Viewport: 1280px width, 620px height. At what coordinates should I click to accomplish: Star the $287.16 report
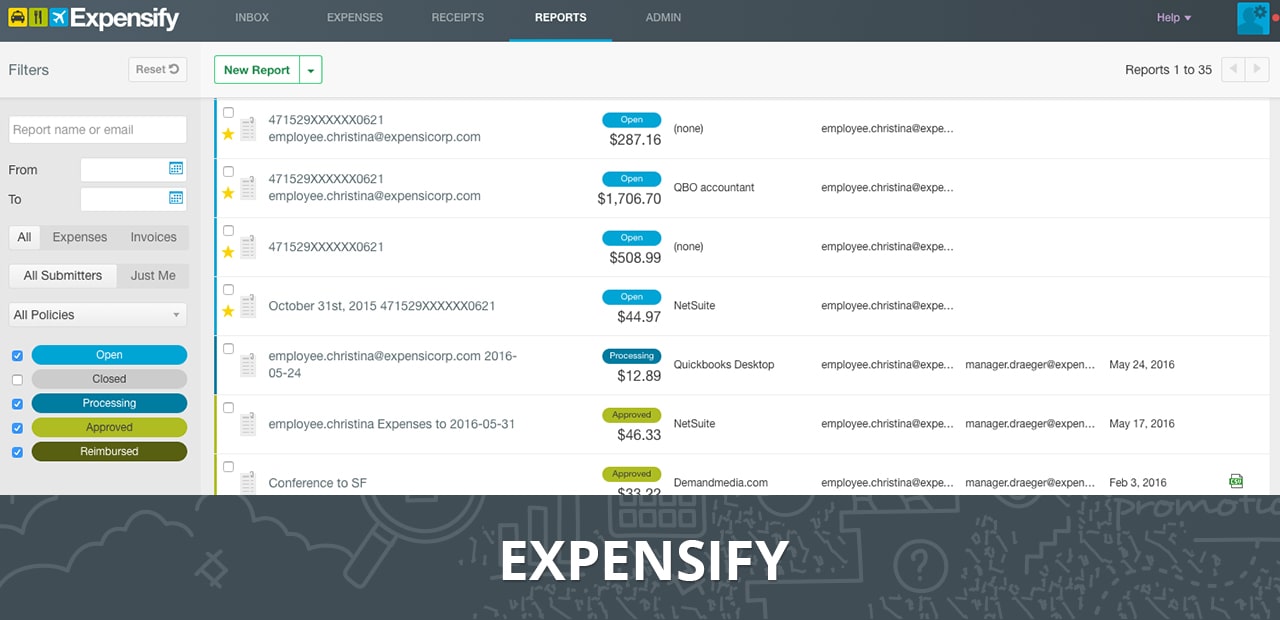(228, 134)
